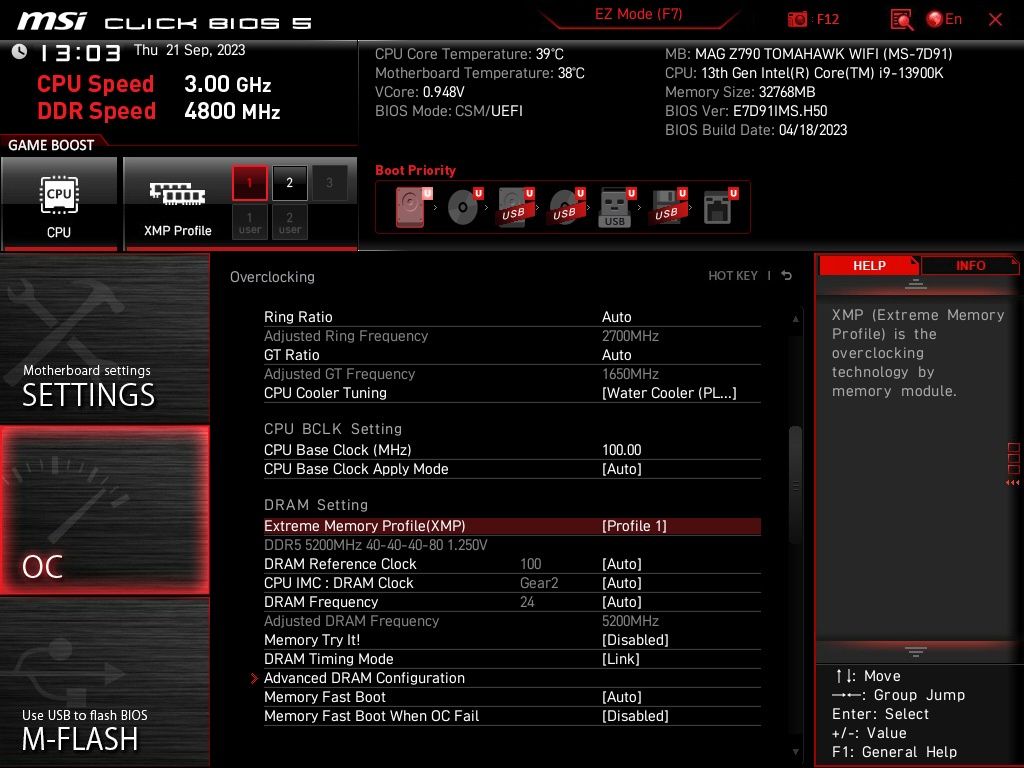1024x768 pixels.
Task: Click the Adjusted GT Frequency 1650MHz row
Action: [512, 374]
